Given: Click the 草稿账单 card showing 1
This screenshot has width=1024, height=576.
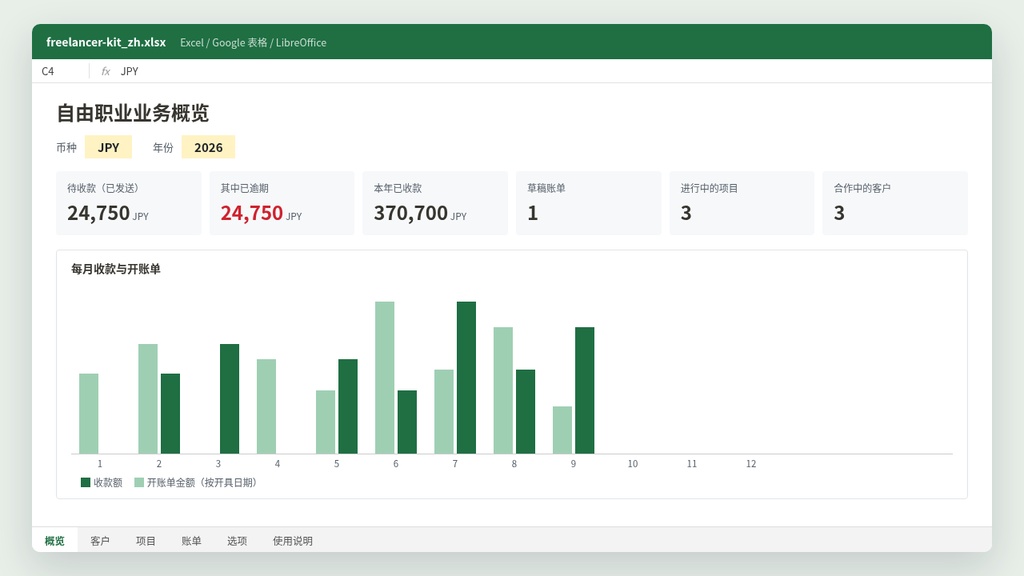Looking at the screenshot, I should tap(588, 203).
